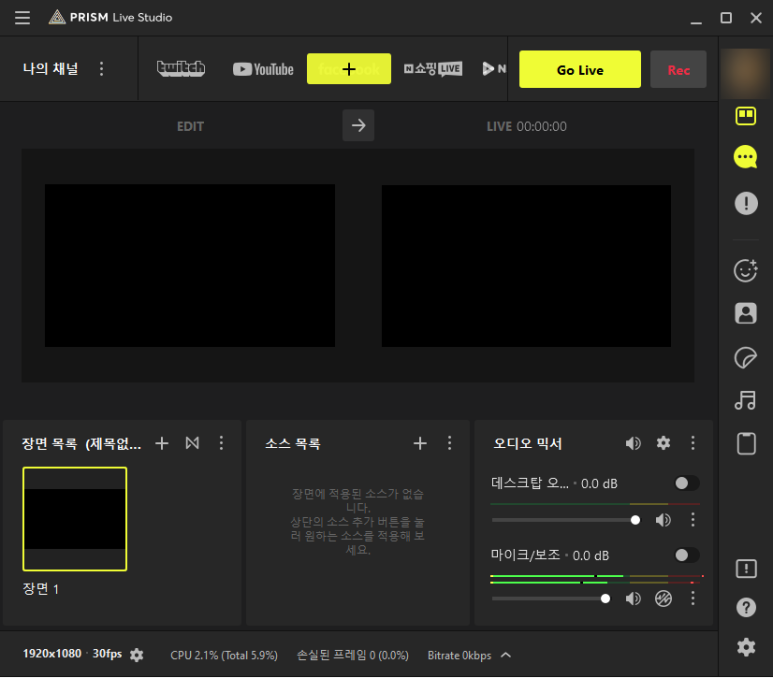Open the help question mark icon
The height and width of the screenshot is (678, 773).
coord(746,607)
